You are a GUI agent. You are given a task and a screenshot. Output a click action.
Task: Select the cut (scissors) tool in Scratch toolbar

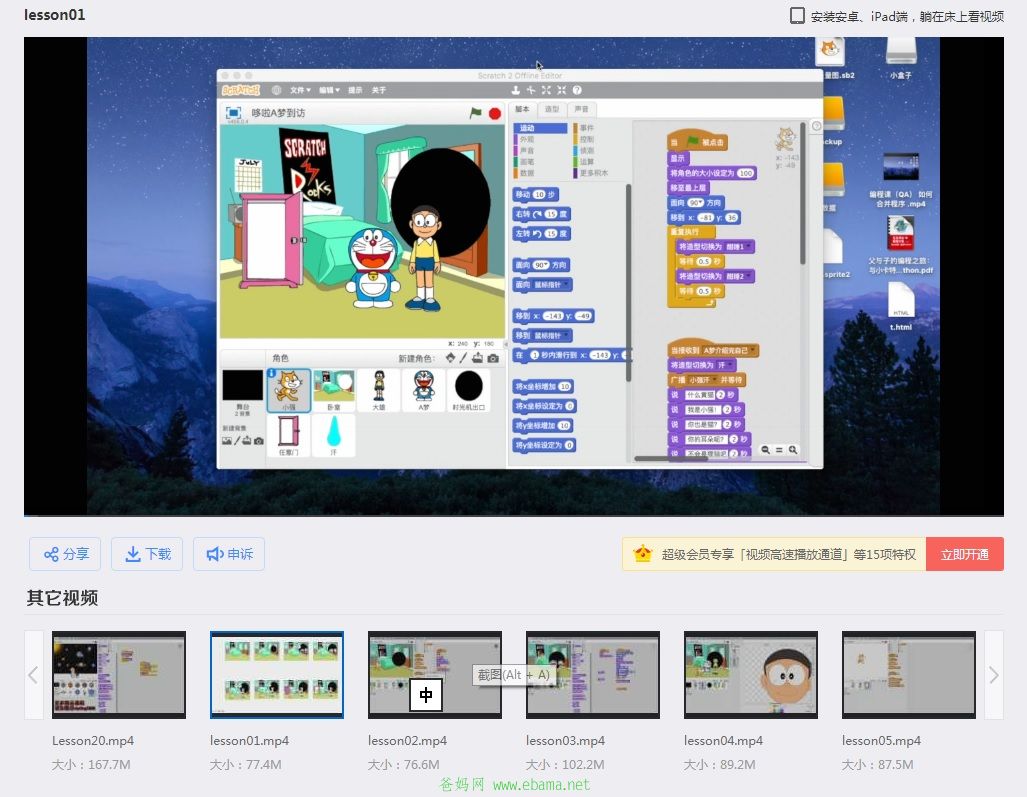tap(531, 90)
